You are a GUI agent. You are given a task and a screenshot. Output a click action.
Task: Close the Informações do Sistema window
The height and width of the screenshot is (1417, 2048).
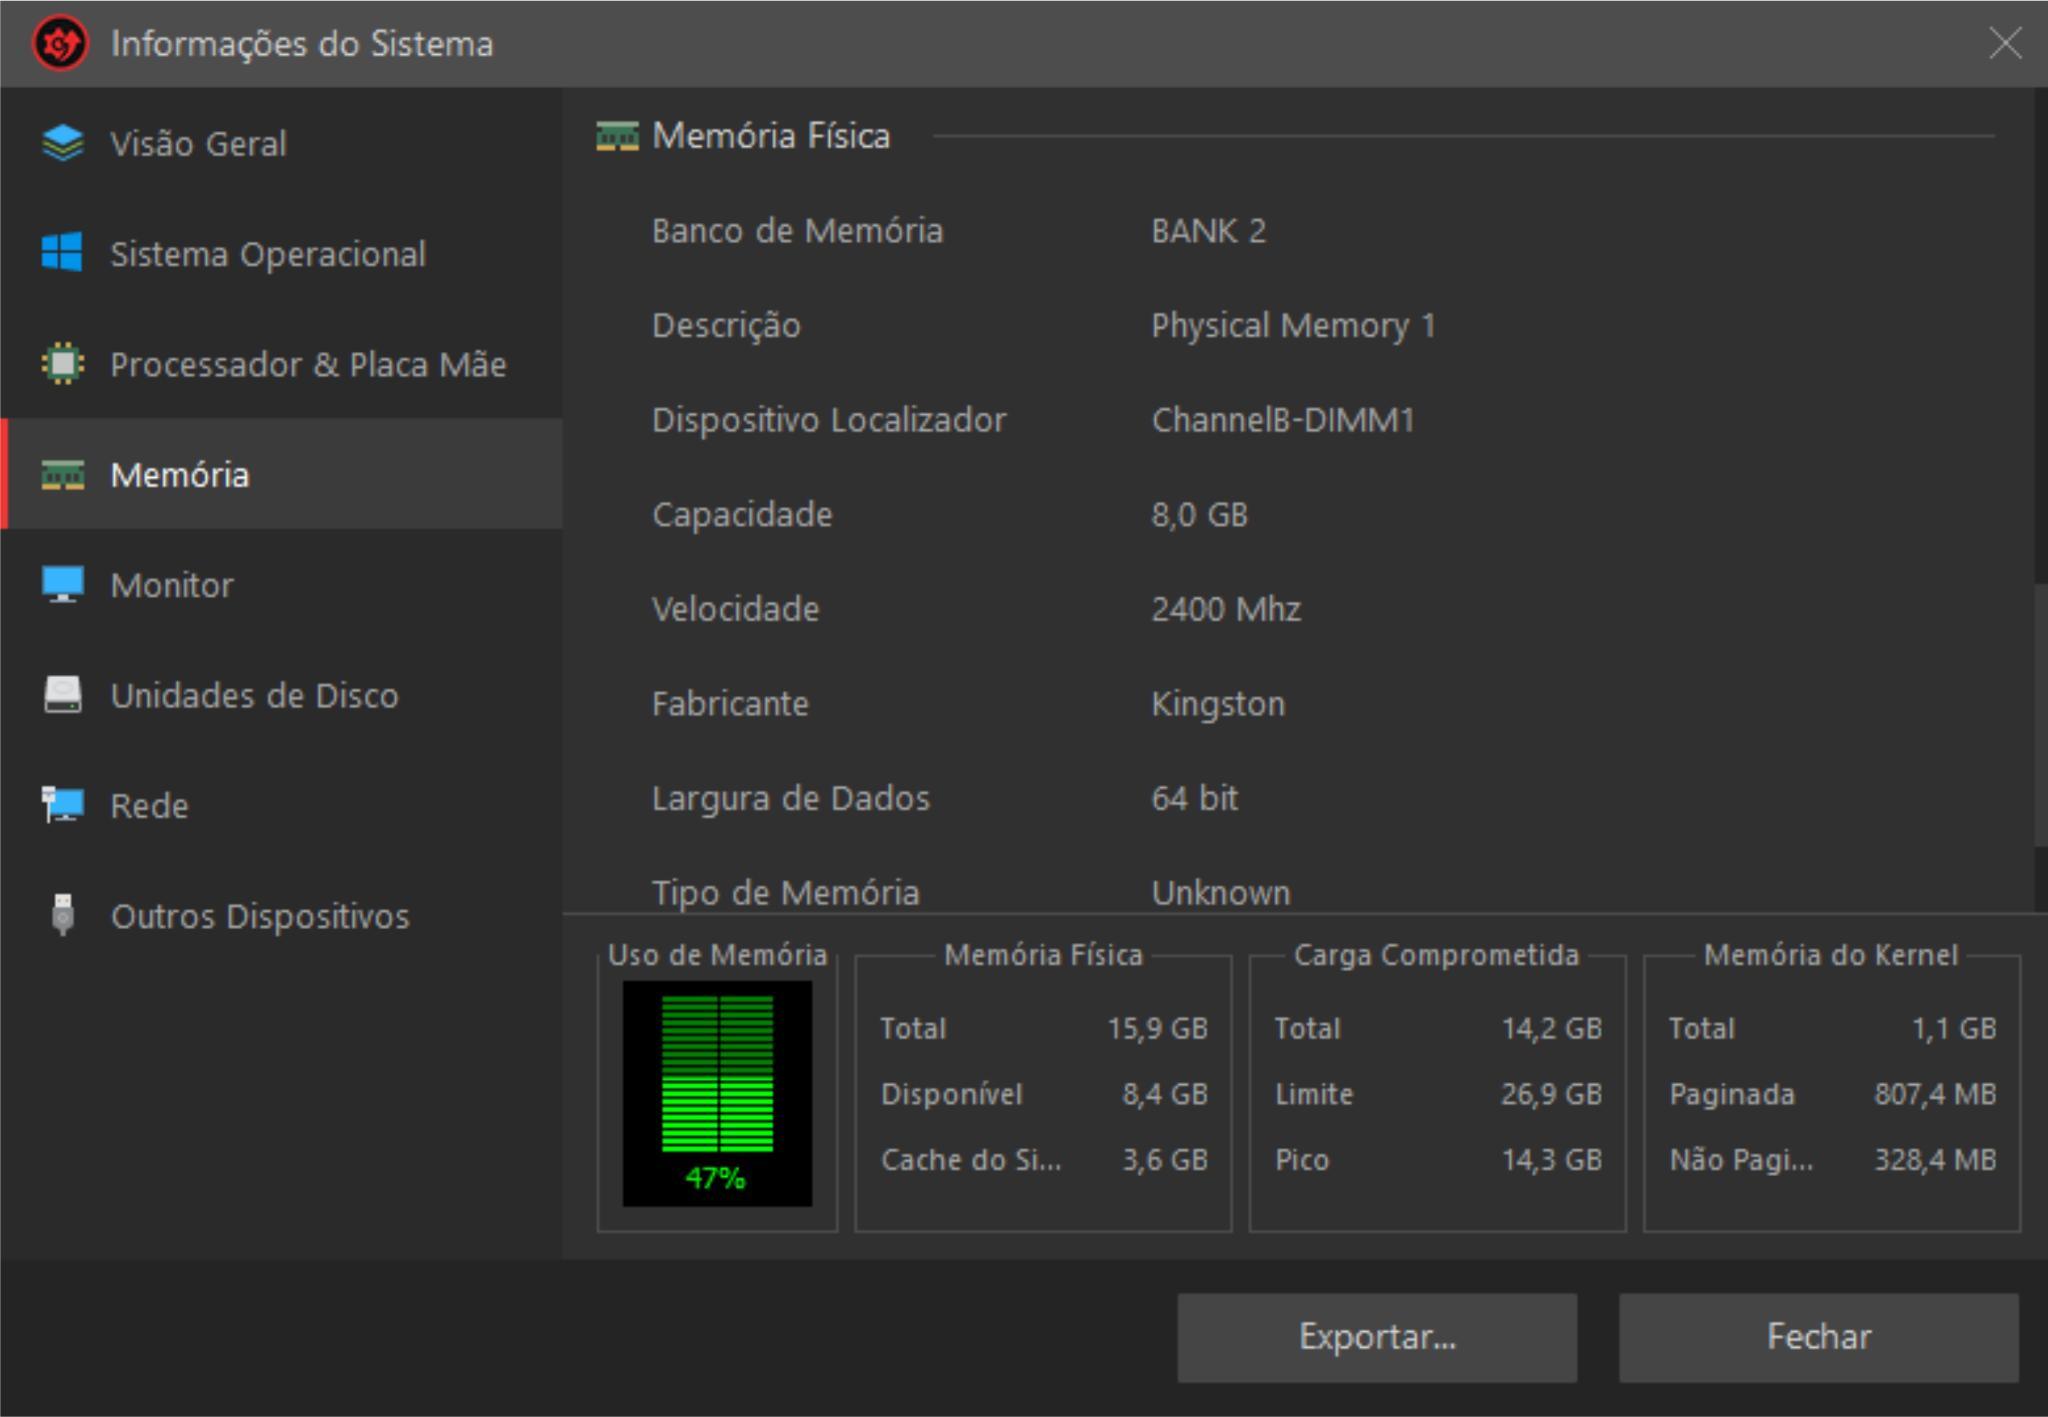pyautogui.click(x=2005, y=43)
